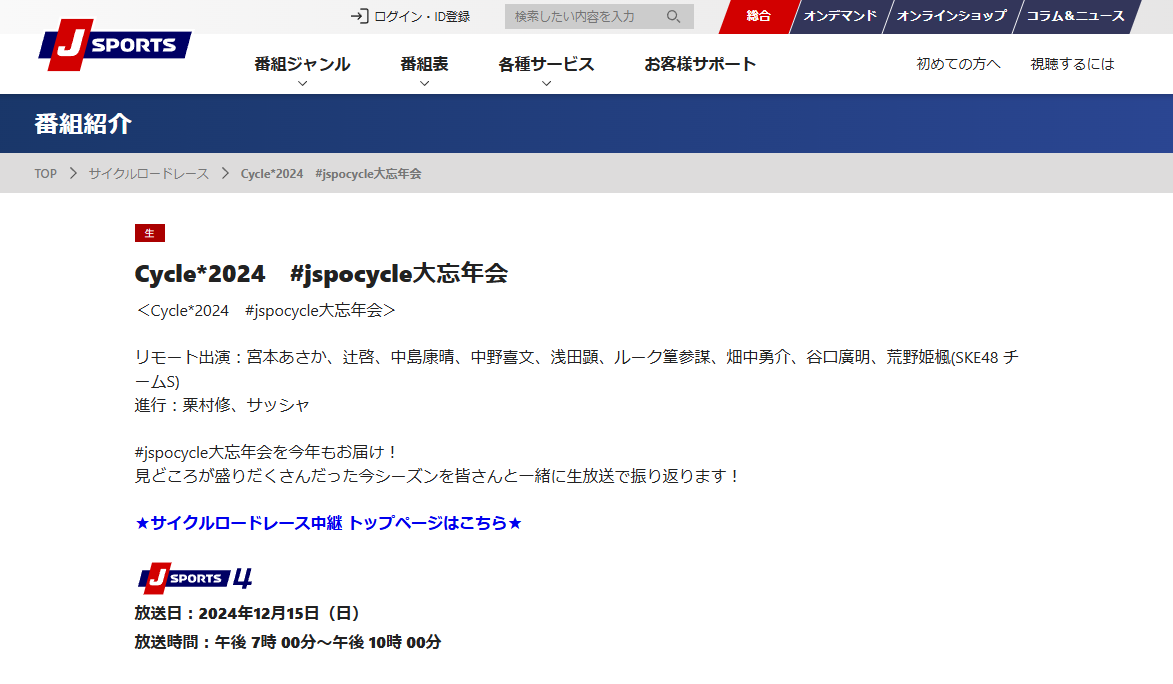1173x684 pixels.
Task: Open 視聴するには link
Action: (x=1072, y=64)
